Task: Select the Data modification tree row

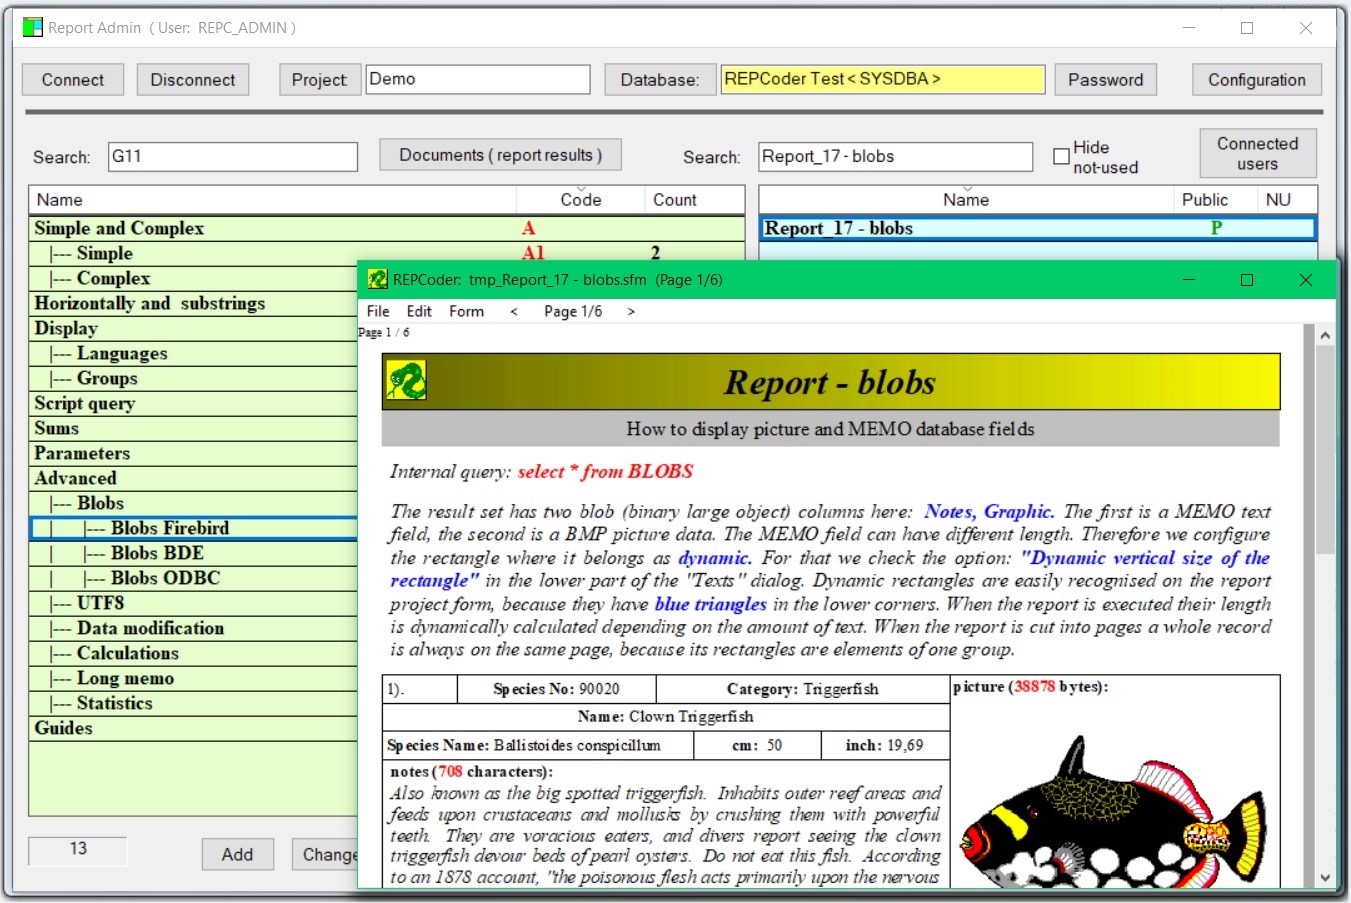Action: [x=193, y=628]
